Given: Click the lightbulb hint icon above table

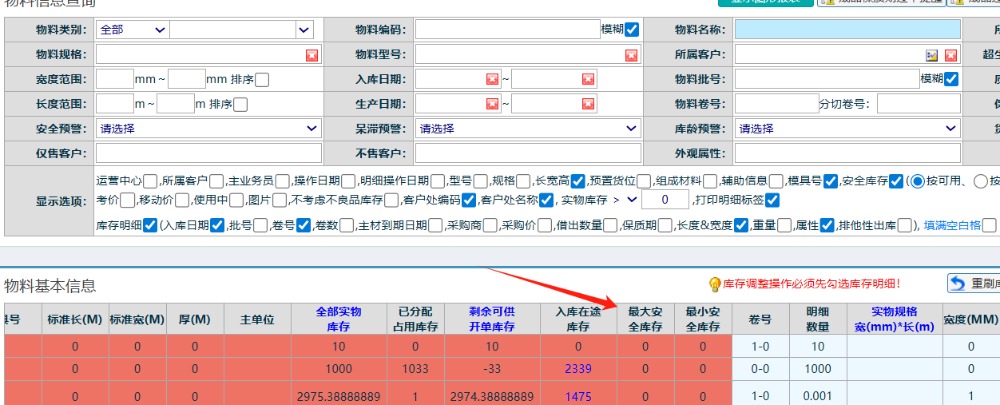Looking at the screenshot, I should tap(715, 285).
